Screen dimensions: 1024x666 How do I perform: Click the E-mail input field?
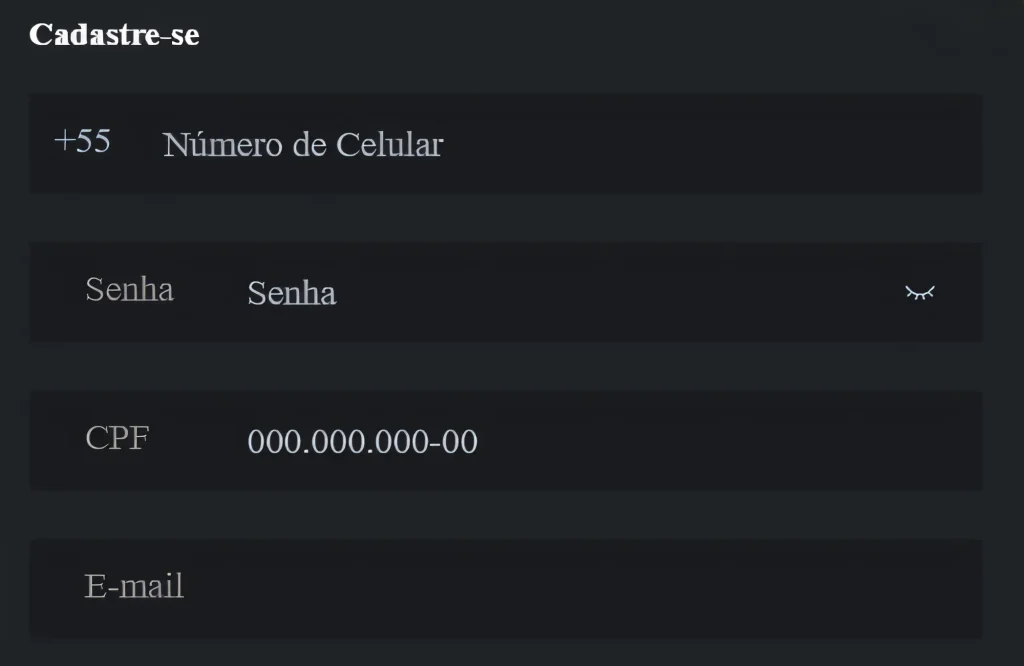(x=506, y=589)
